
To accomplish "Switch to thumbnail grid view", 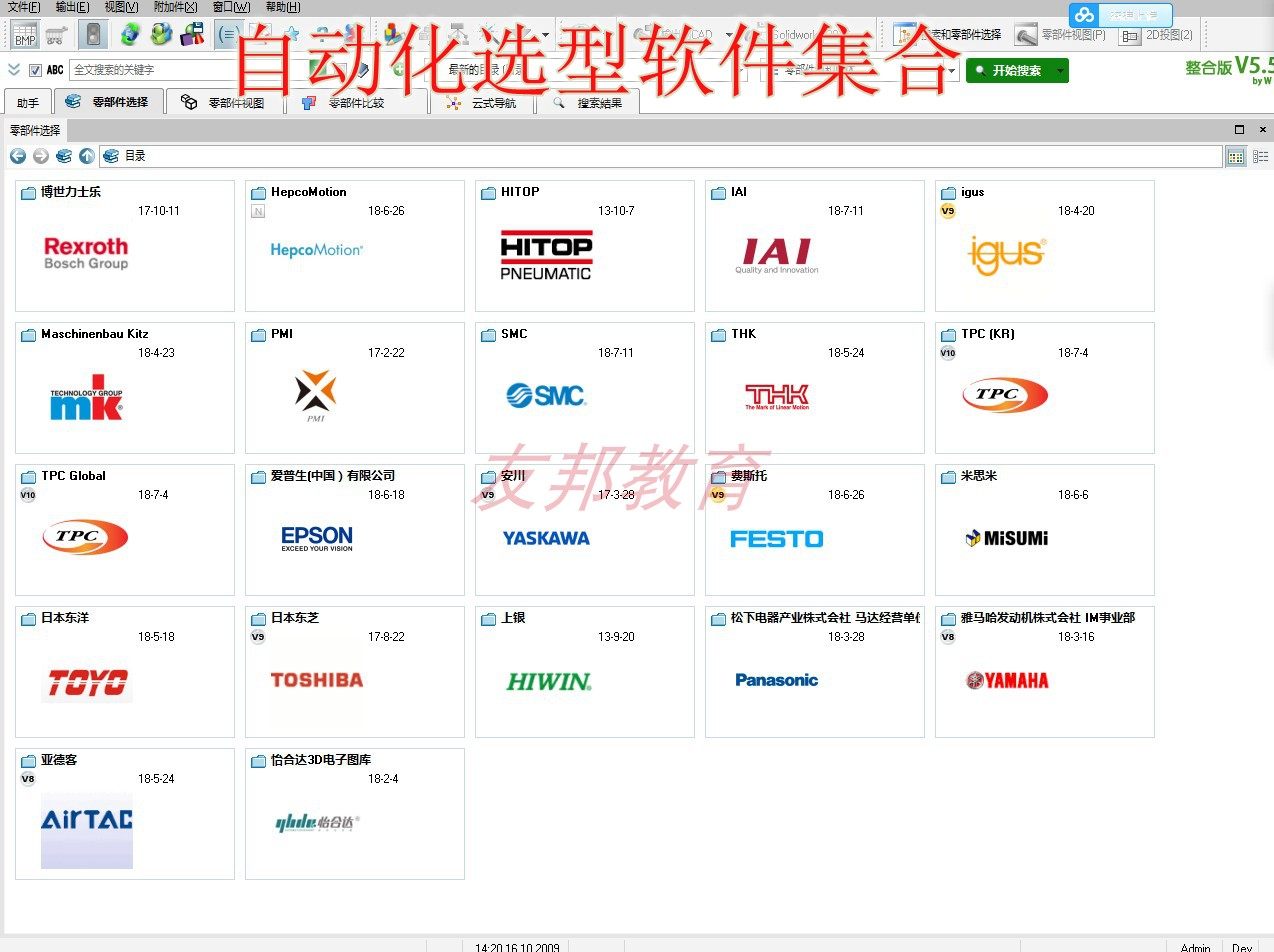I will (x=1236, y=156).
